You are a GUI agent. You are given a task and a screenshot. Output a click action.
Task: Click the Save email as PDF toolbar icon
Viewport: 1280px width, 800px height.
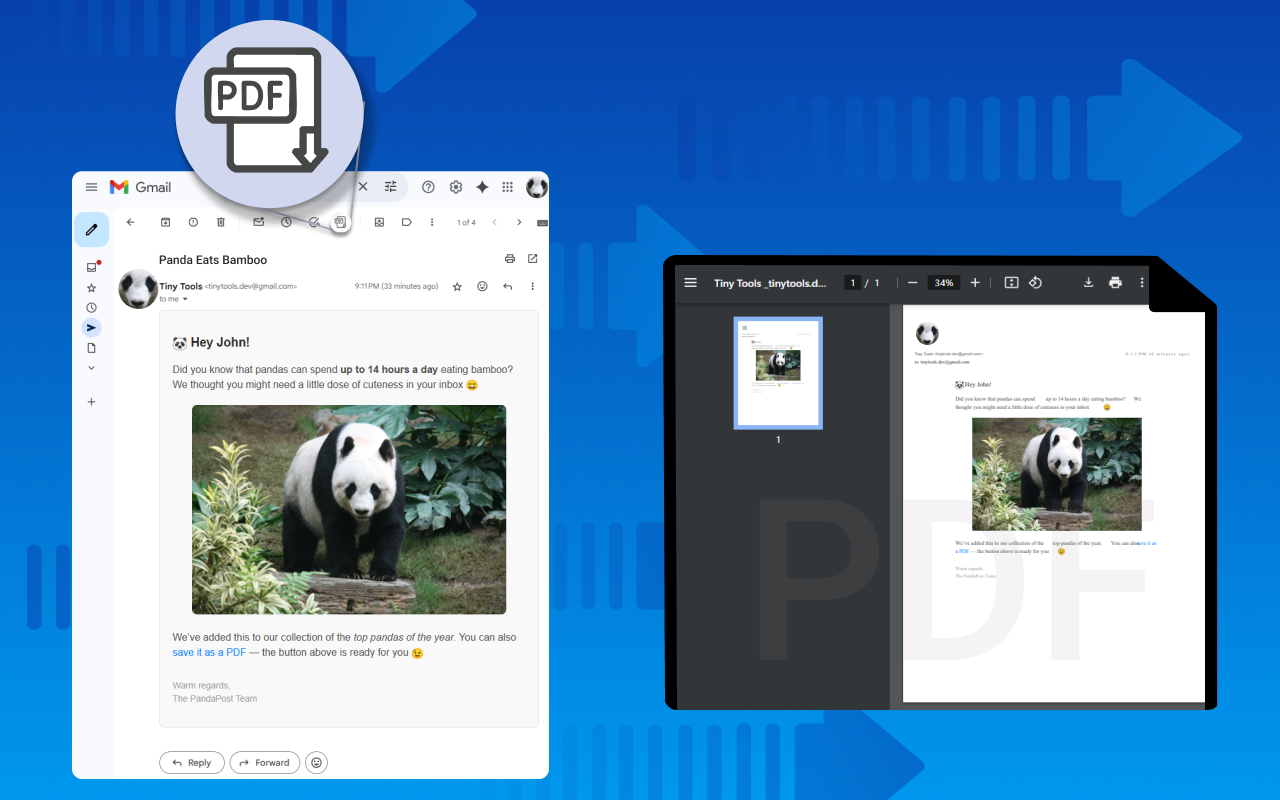341,222
